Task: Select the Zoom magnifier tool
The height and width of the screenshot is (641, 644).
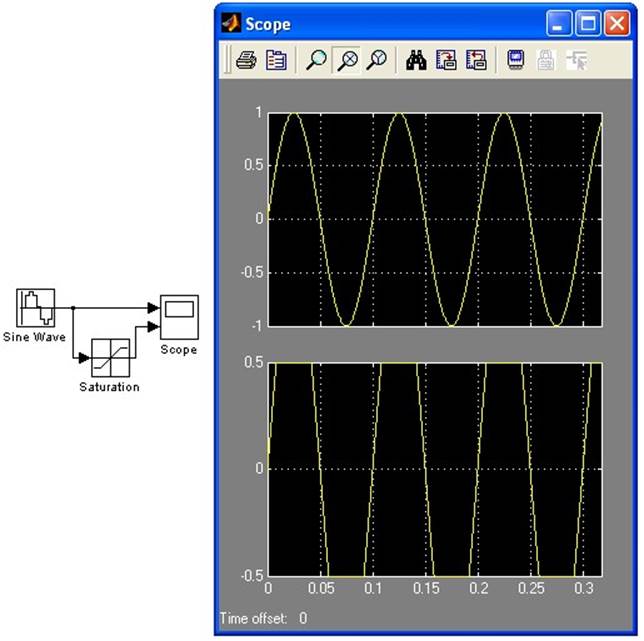Action: coord(316,60)
